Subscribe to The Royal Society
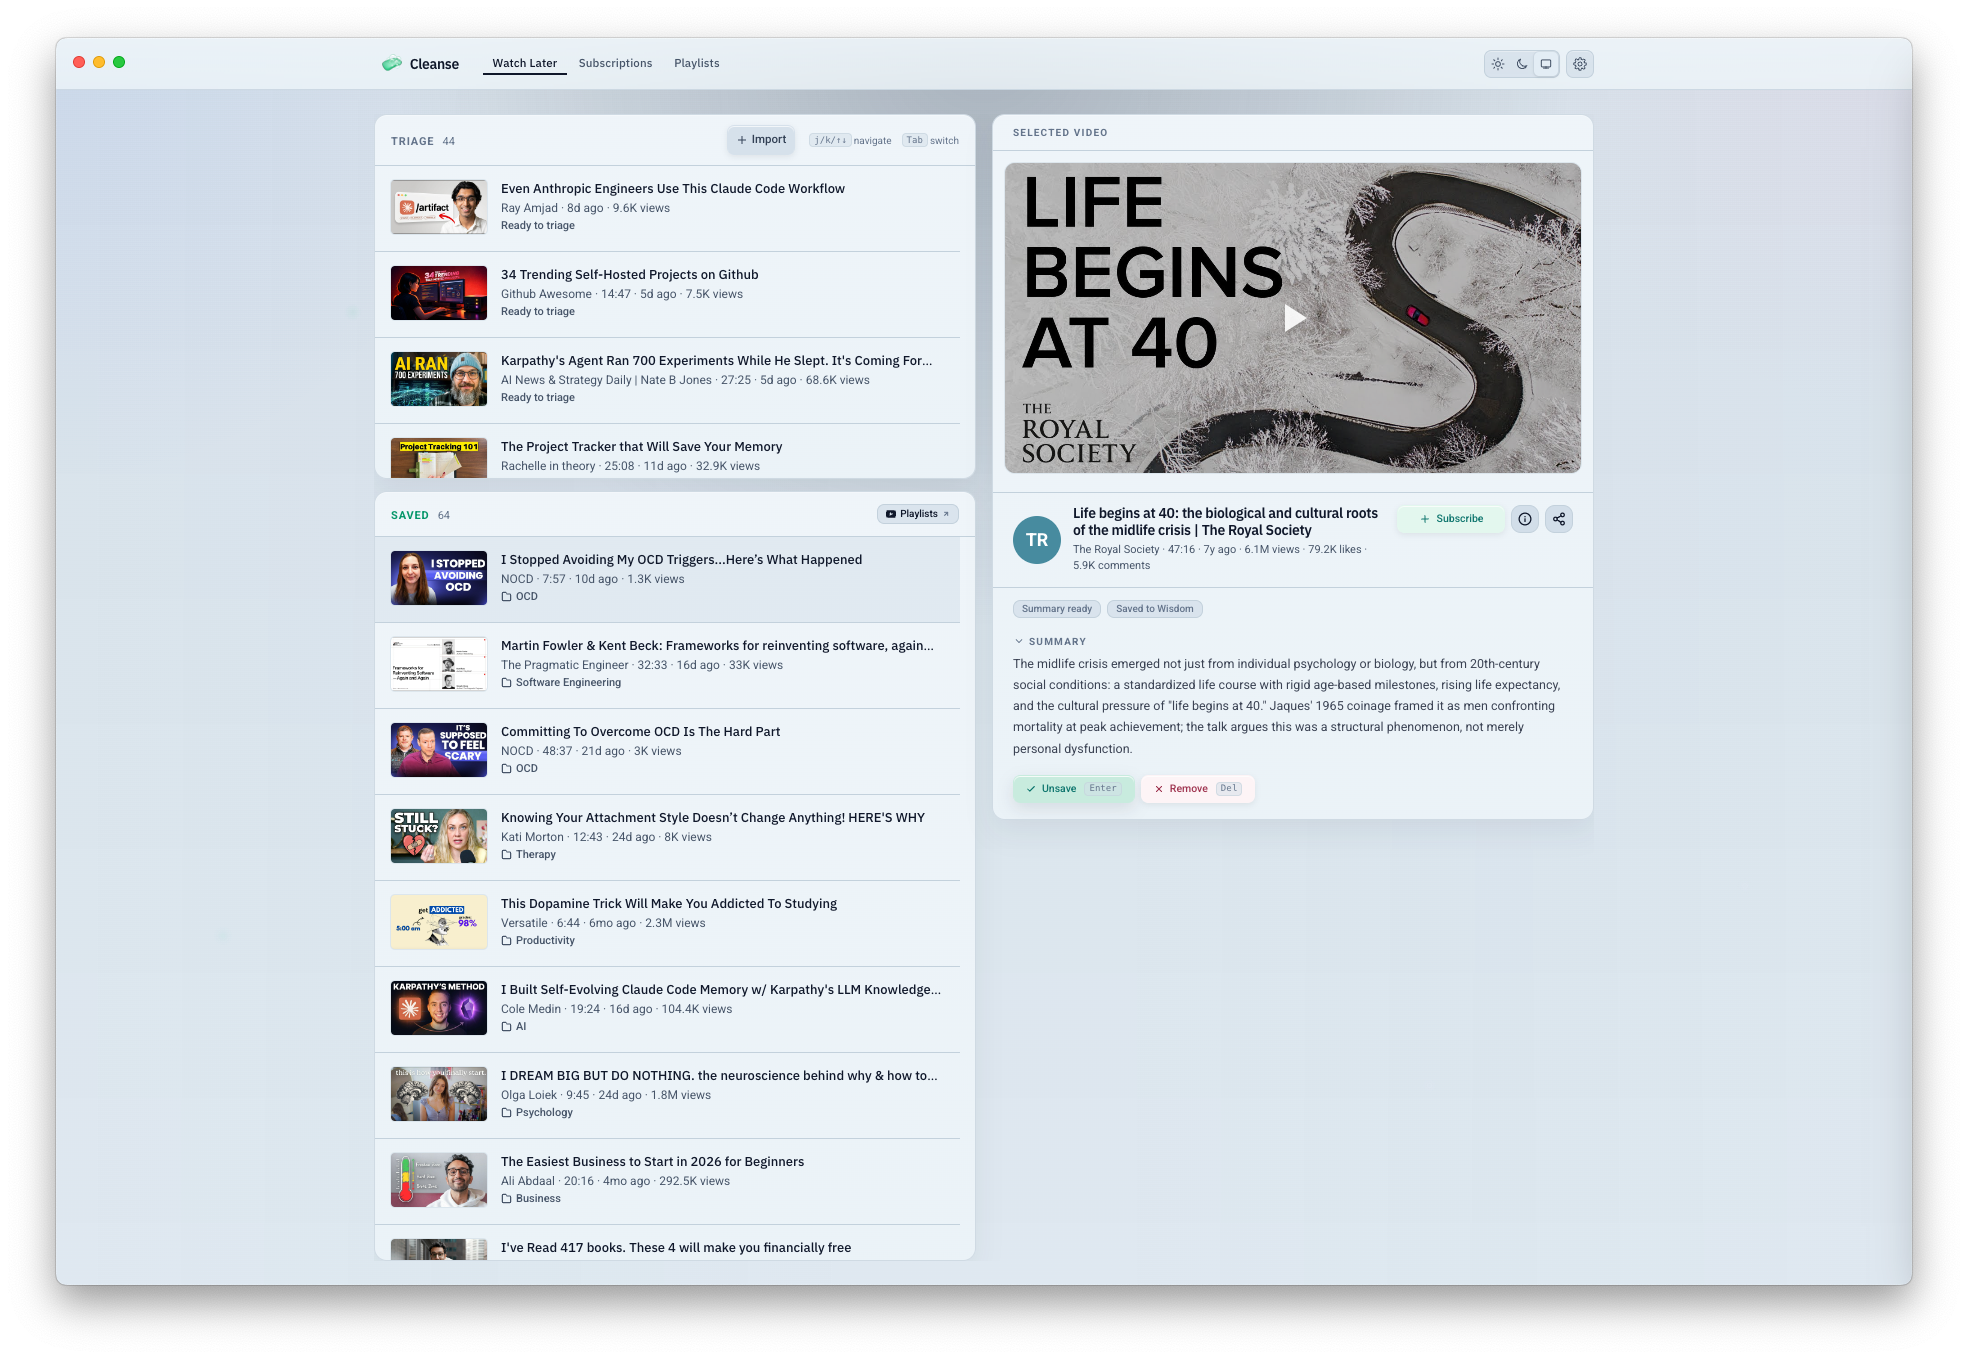Screen dimensions: 1968x1359 (x=1451, y=519)
